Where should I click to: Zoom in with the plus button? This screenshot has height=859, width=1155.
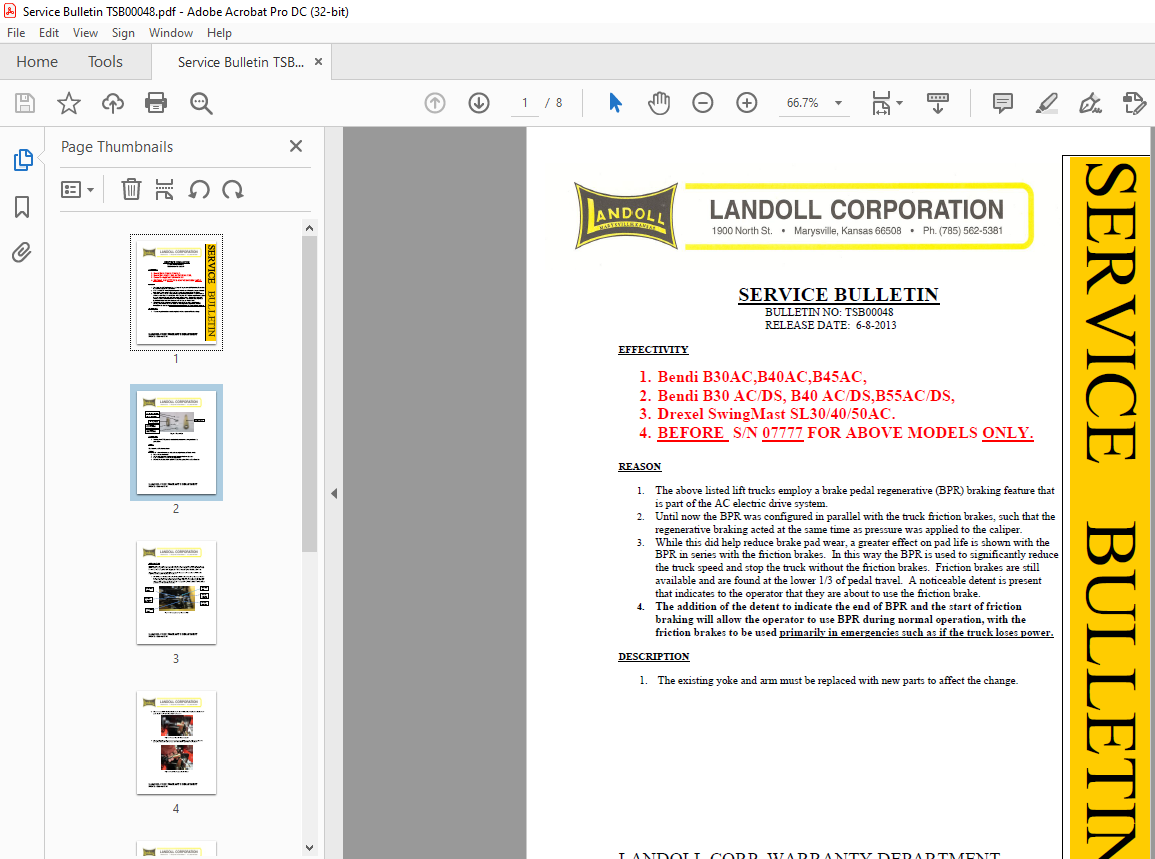[x=747, y=103]
